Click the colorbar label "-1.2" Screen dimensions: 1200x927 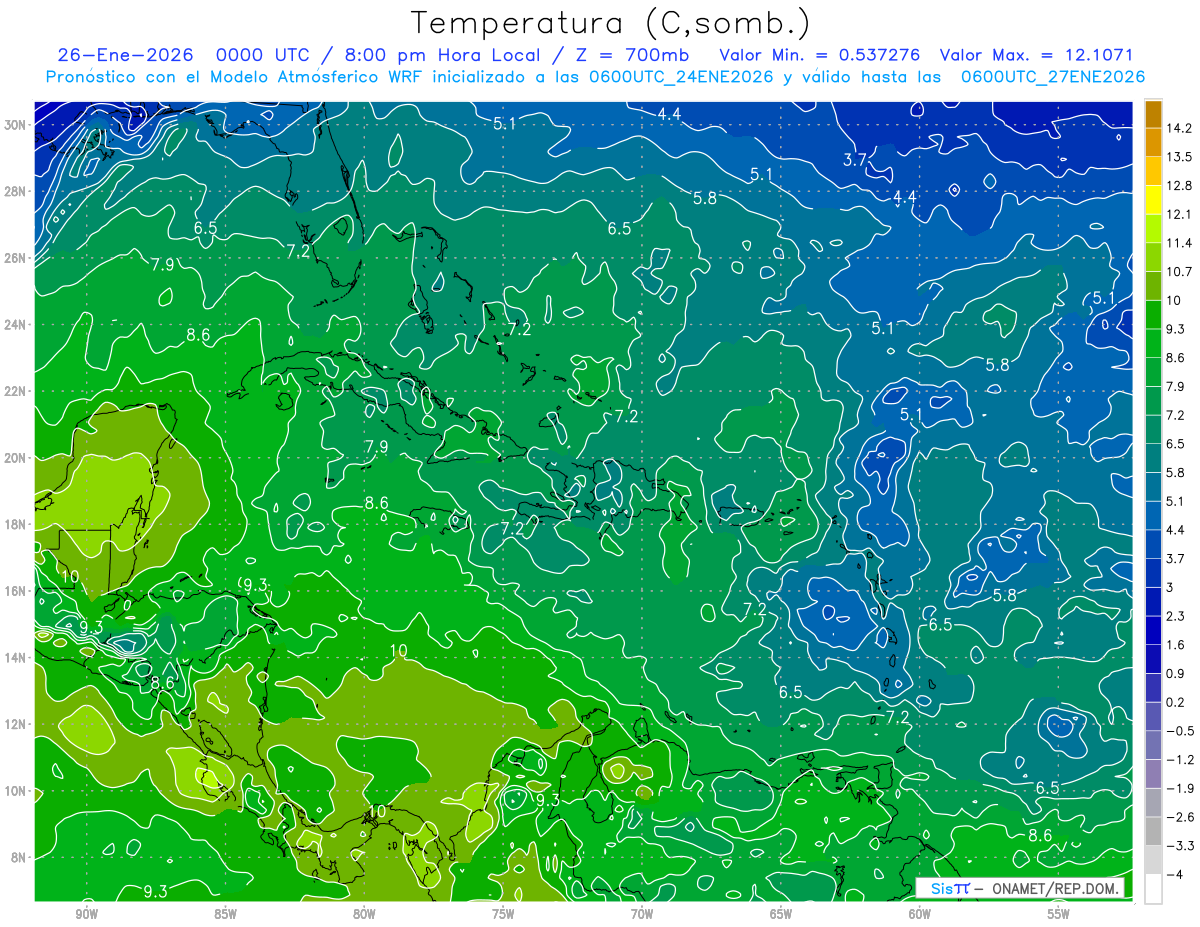click(1179, 760)
